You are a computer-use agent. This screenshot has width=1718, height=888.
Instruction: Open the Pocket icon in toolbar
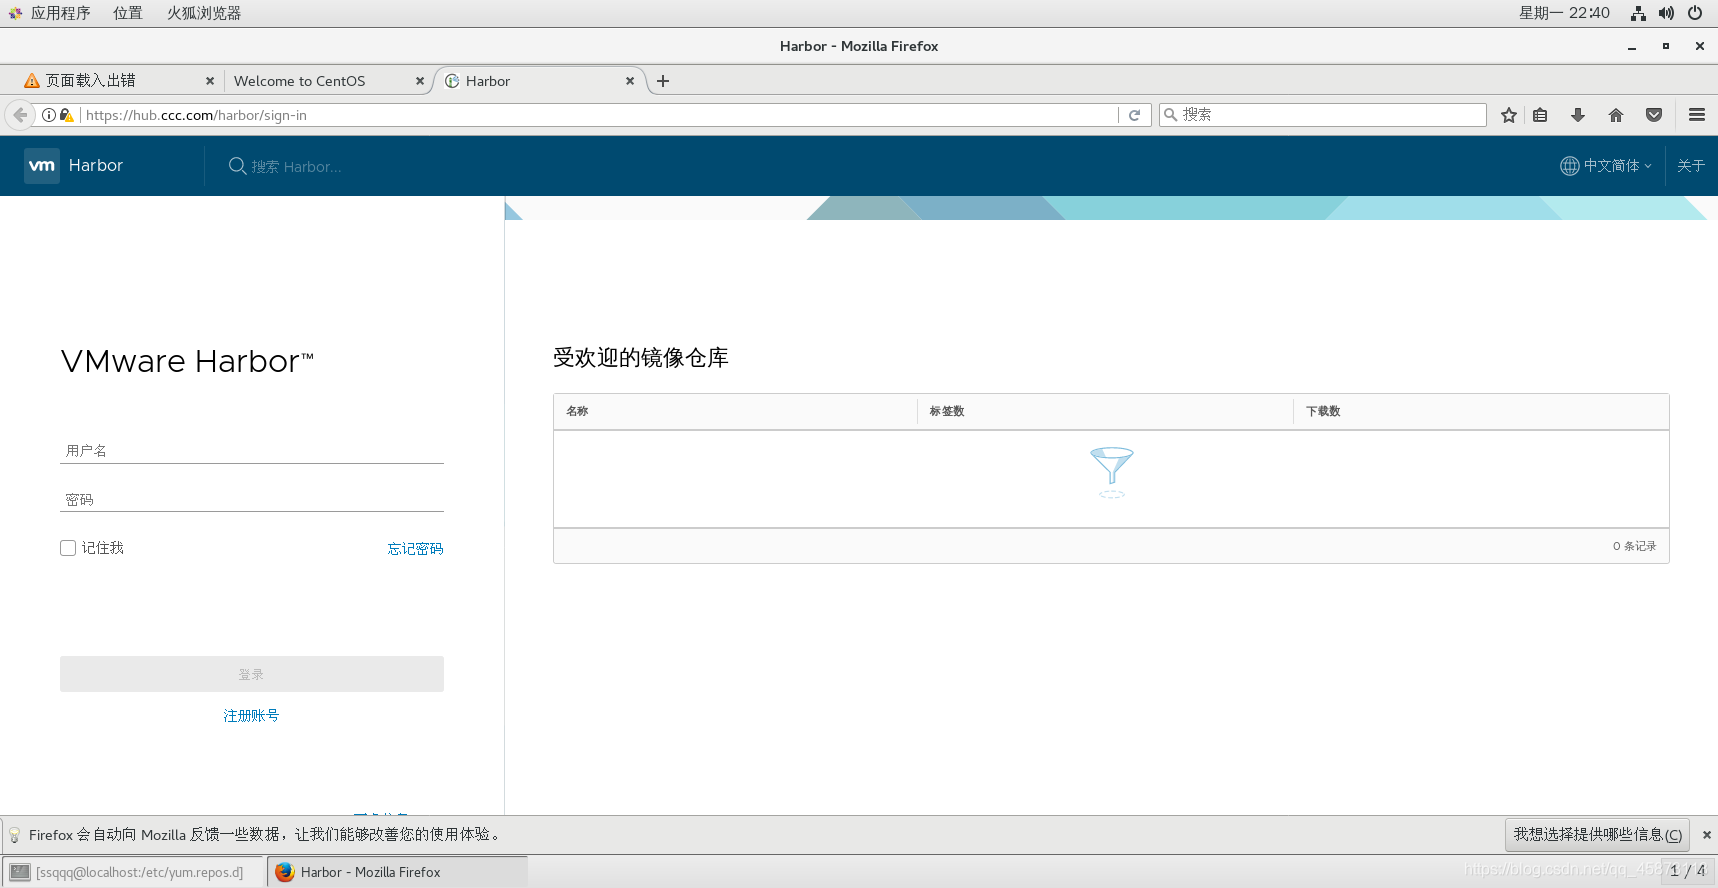pyautogui.click(x=1654, y=115)
